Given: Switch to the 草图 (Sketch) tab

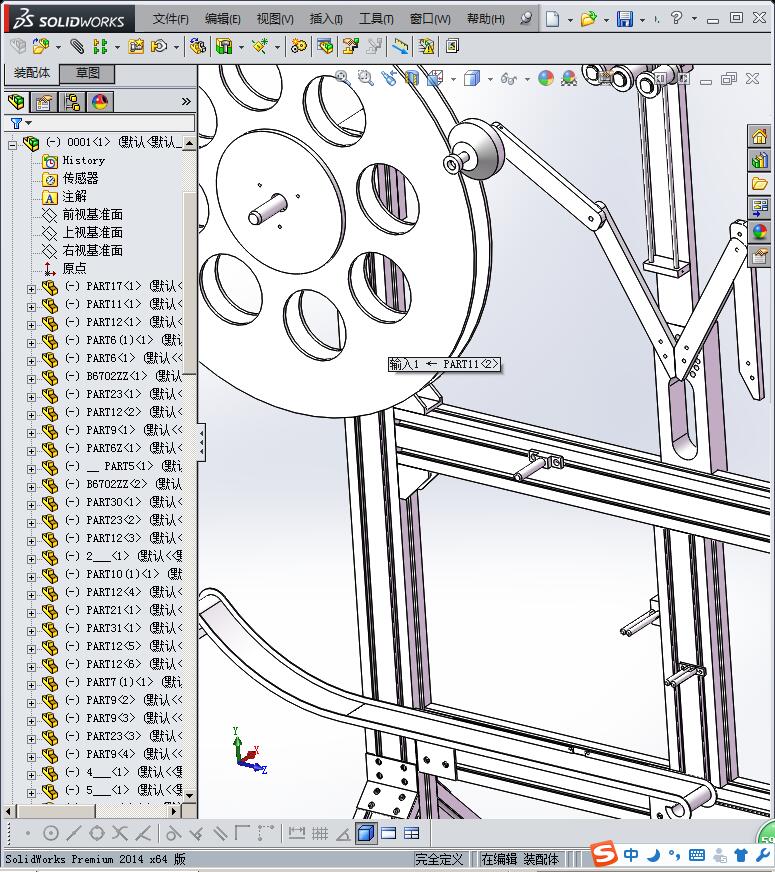Looking at the screenshot, I should pyautogui.click(x=87, y=73).
